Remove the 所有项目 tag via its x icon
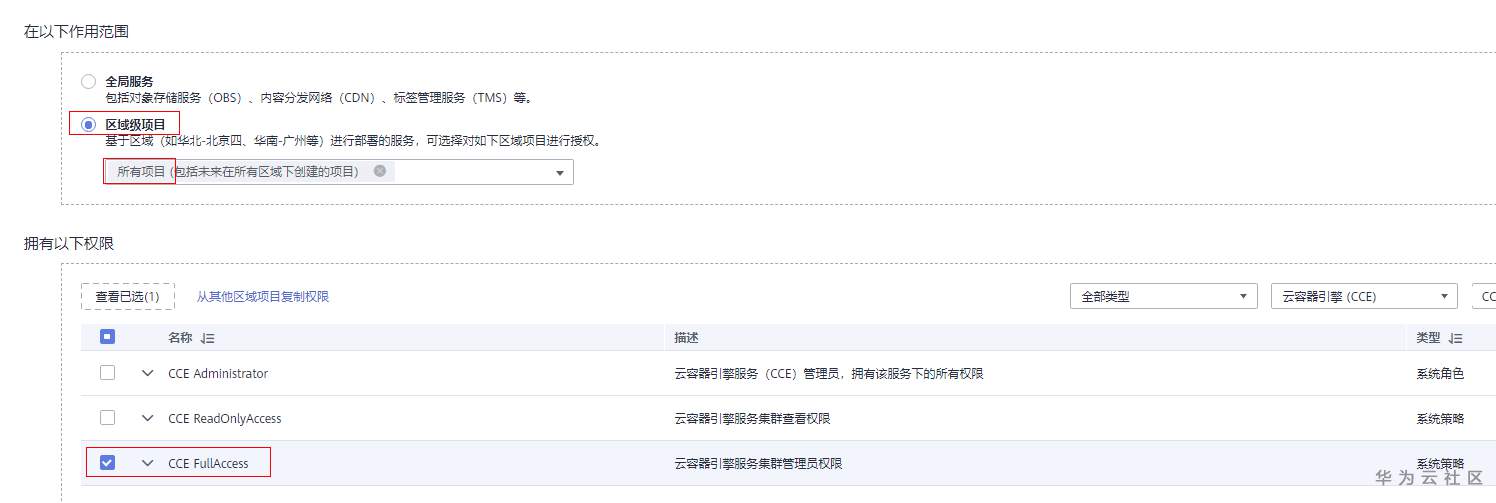This screenshot has width=1496, height=503. (380, 171)
